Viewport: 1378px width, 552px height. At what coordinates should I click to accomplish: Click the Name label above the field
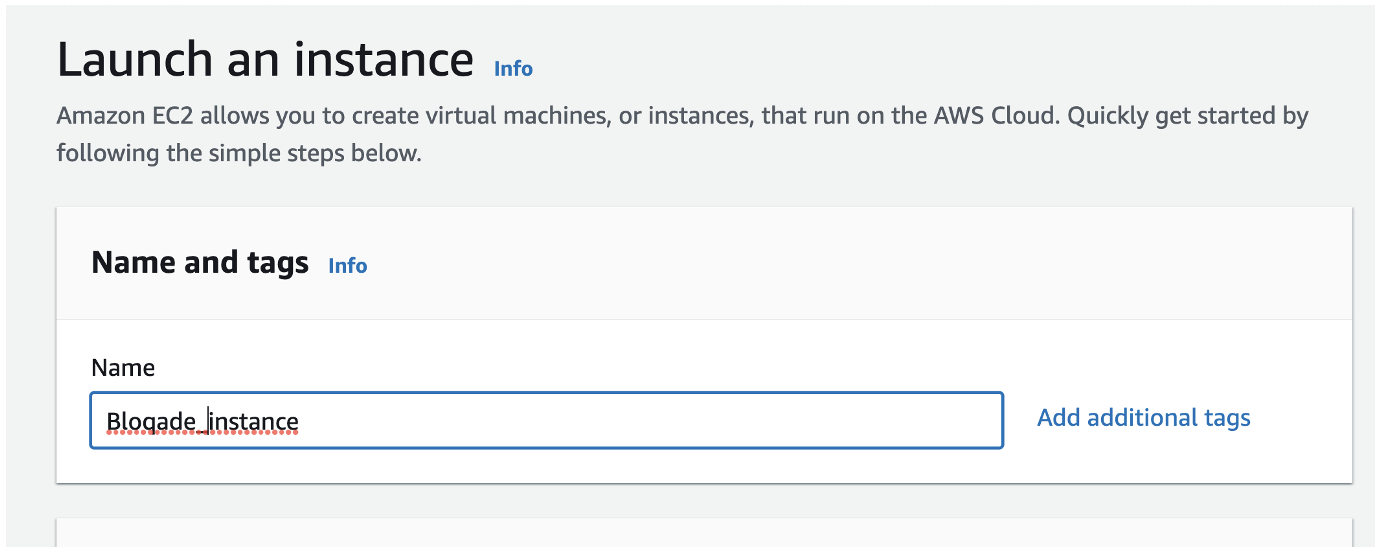click(x=123, y=368)
